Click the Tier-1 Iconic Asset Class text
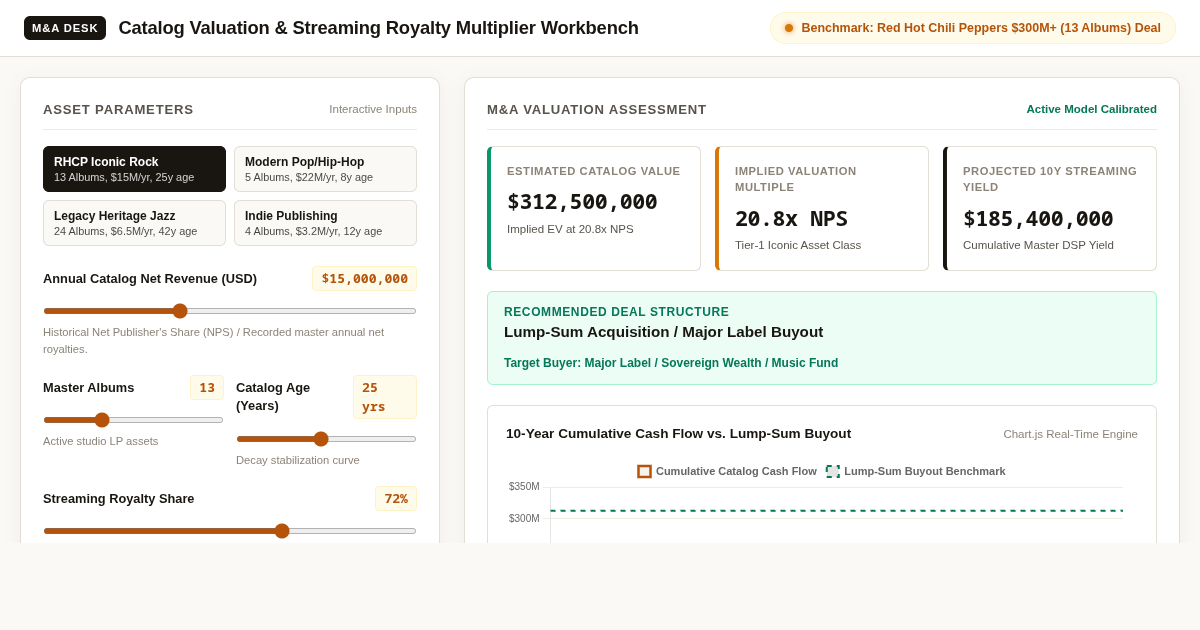Viewport: 1200px width, 630px height. coord(798,245)
